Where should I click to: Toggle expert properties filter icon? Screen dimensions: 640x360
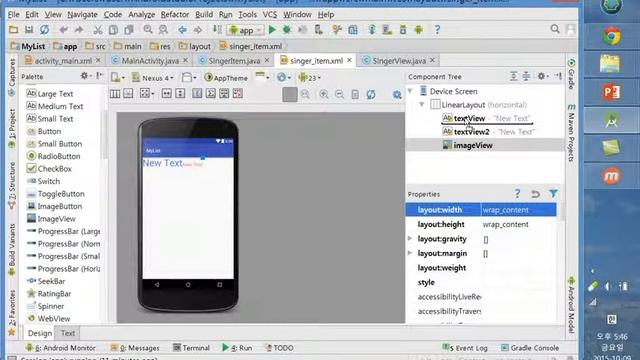tap(553, 193)
